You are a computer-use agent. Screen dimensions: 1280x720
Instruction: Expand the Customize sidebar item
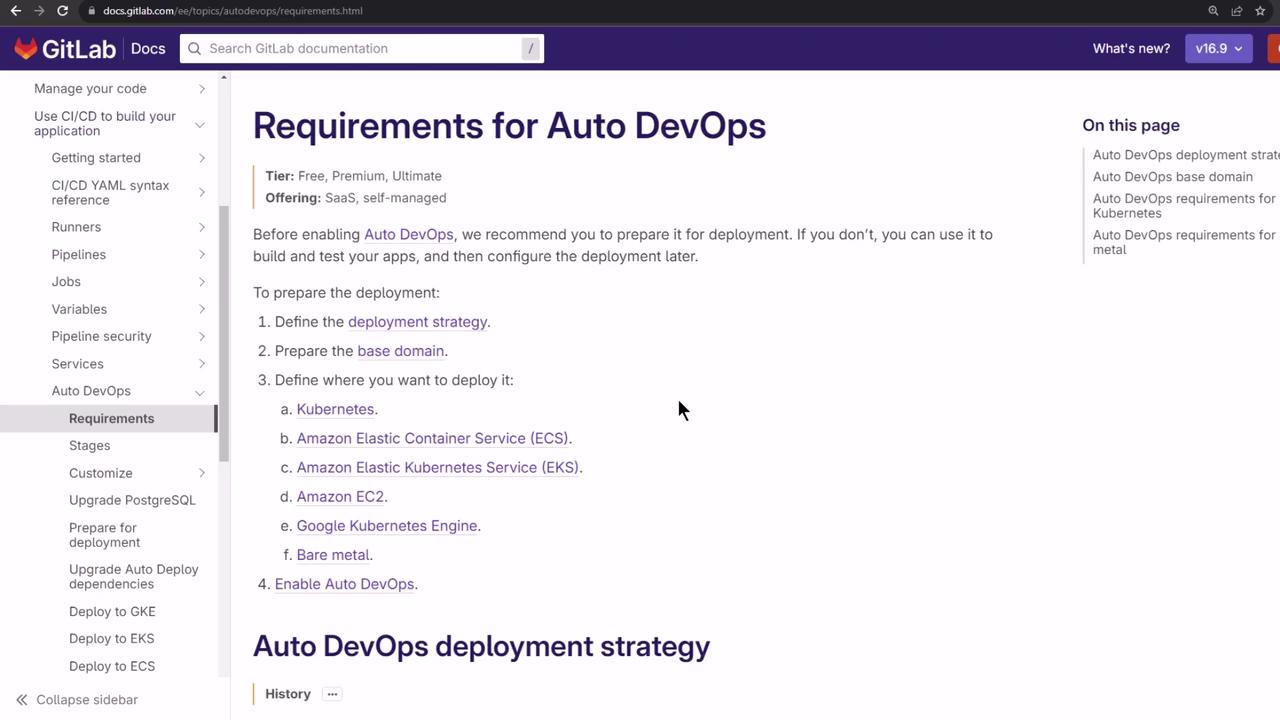pos(201,473)
